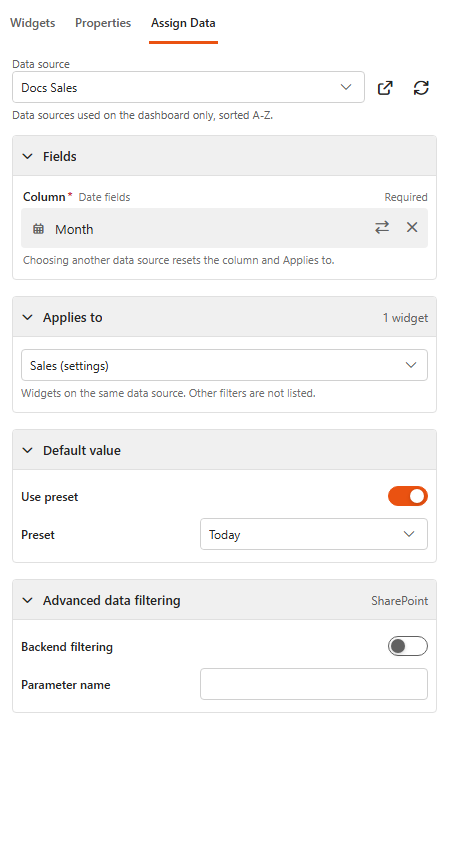Collapse the Advanced data filtering section
Screen dimensions: 449x846
pos(28,601)
